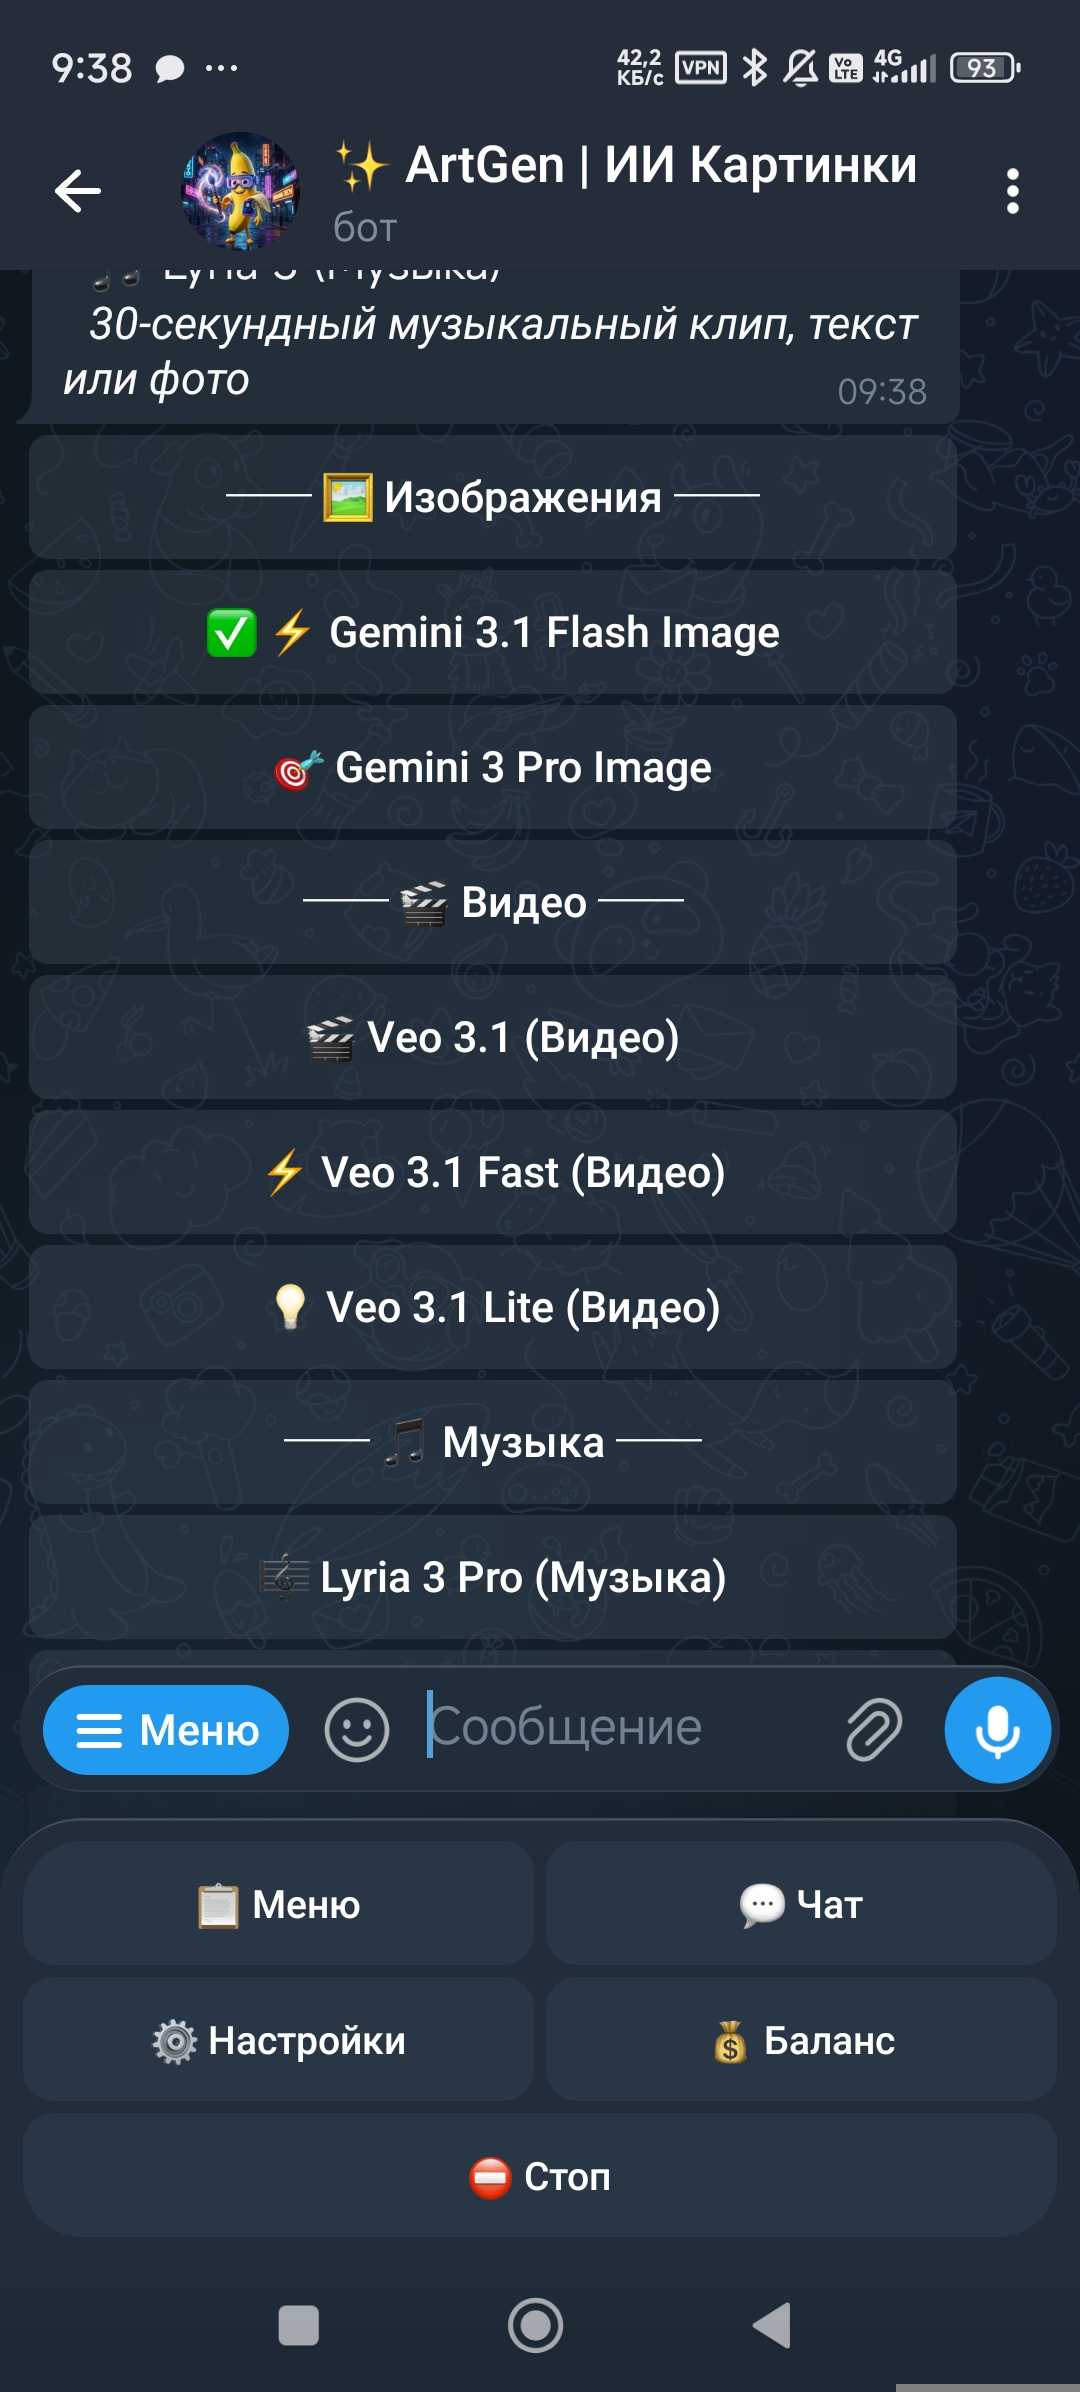The height and width of the screenshot is (2392, 1080).
Task: Open the Чат keyboard button
Action: coord(801,1904)
